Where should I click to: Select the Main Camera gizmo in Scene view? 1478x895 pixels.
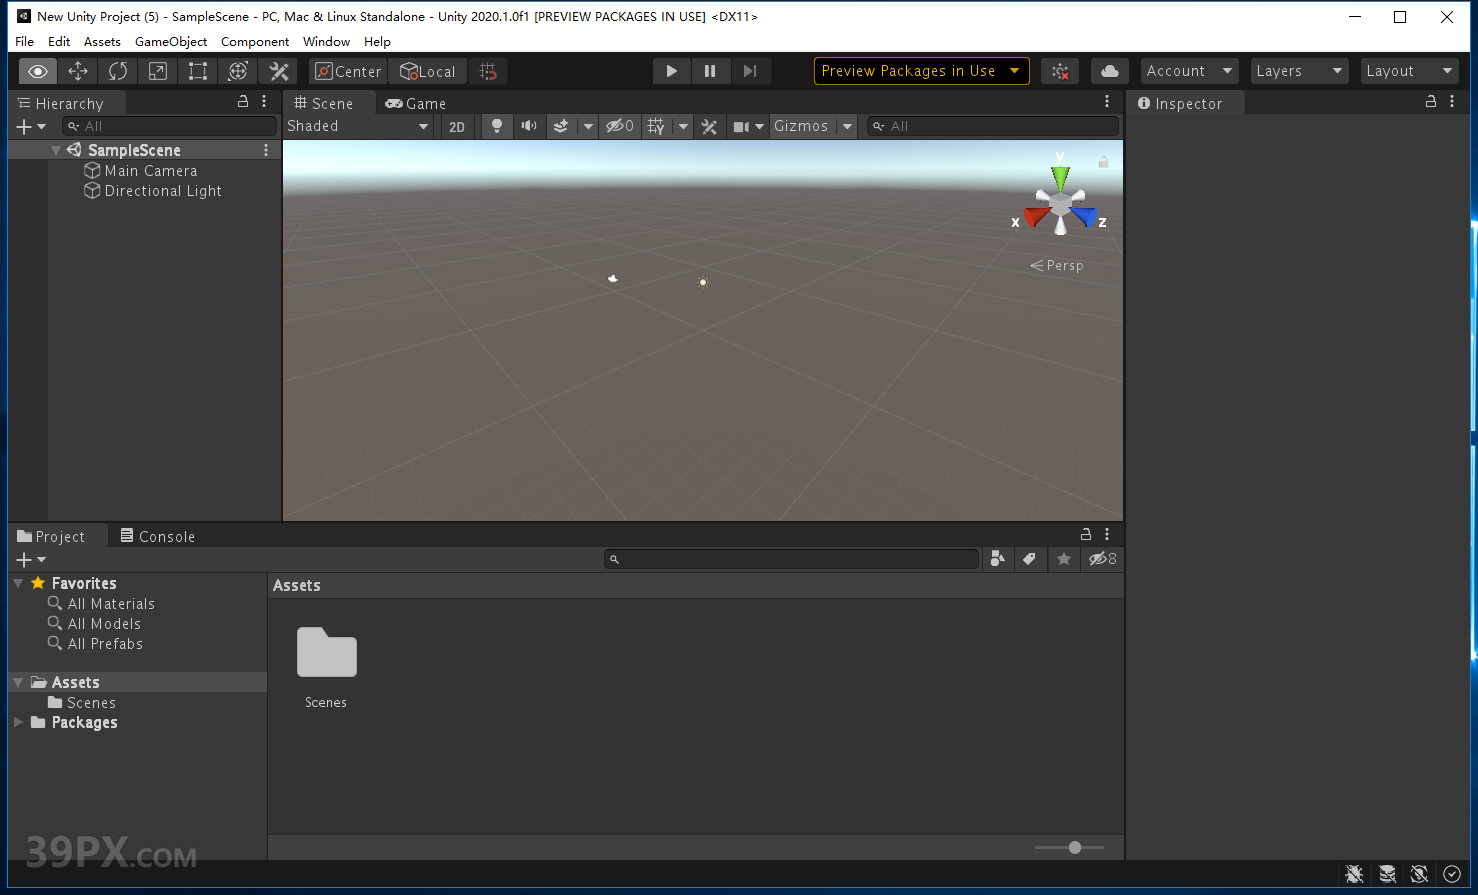[613, 279]
